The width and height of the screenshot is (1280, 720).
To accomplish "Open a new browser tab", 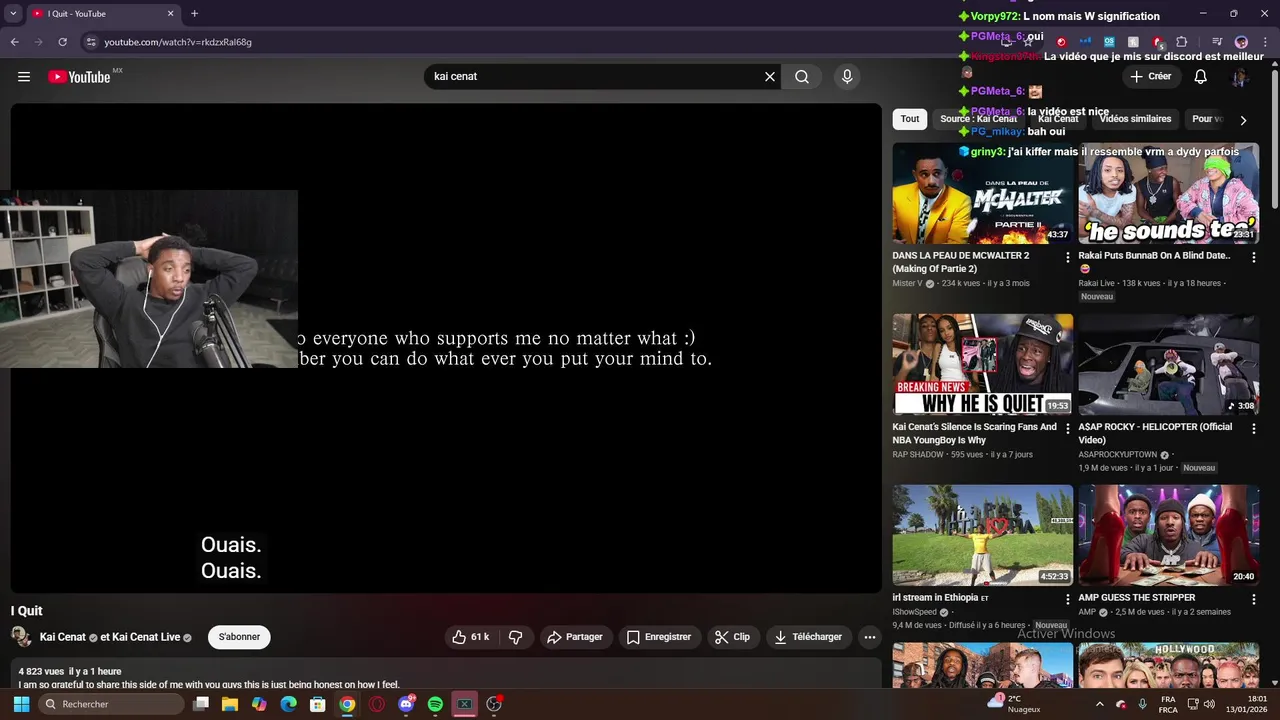I will pos(194,14).
